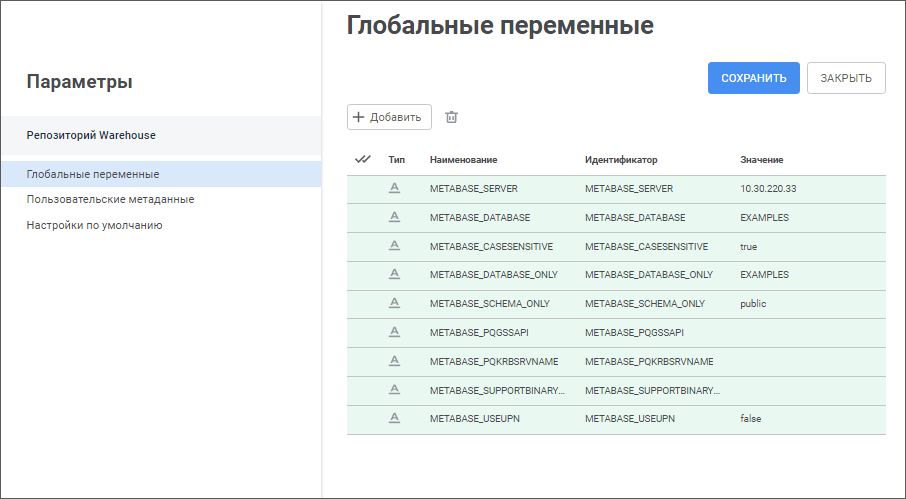Click type icon of METABASE_SCHEMA_ONLY row
This screenshot has width=906, height=499.
394,303
